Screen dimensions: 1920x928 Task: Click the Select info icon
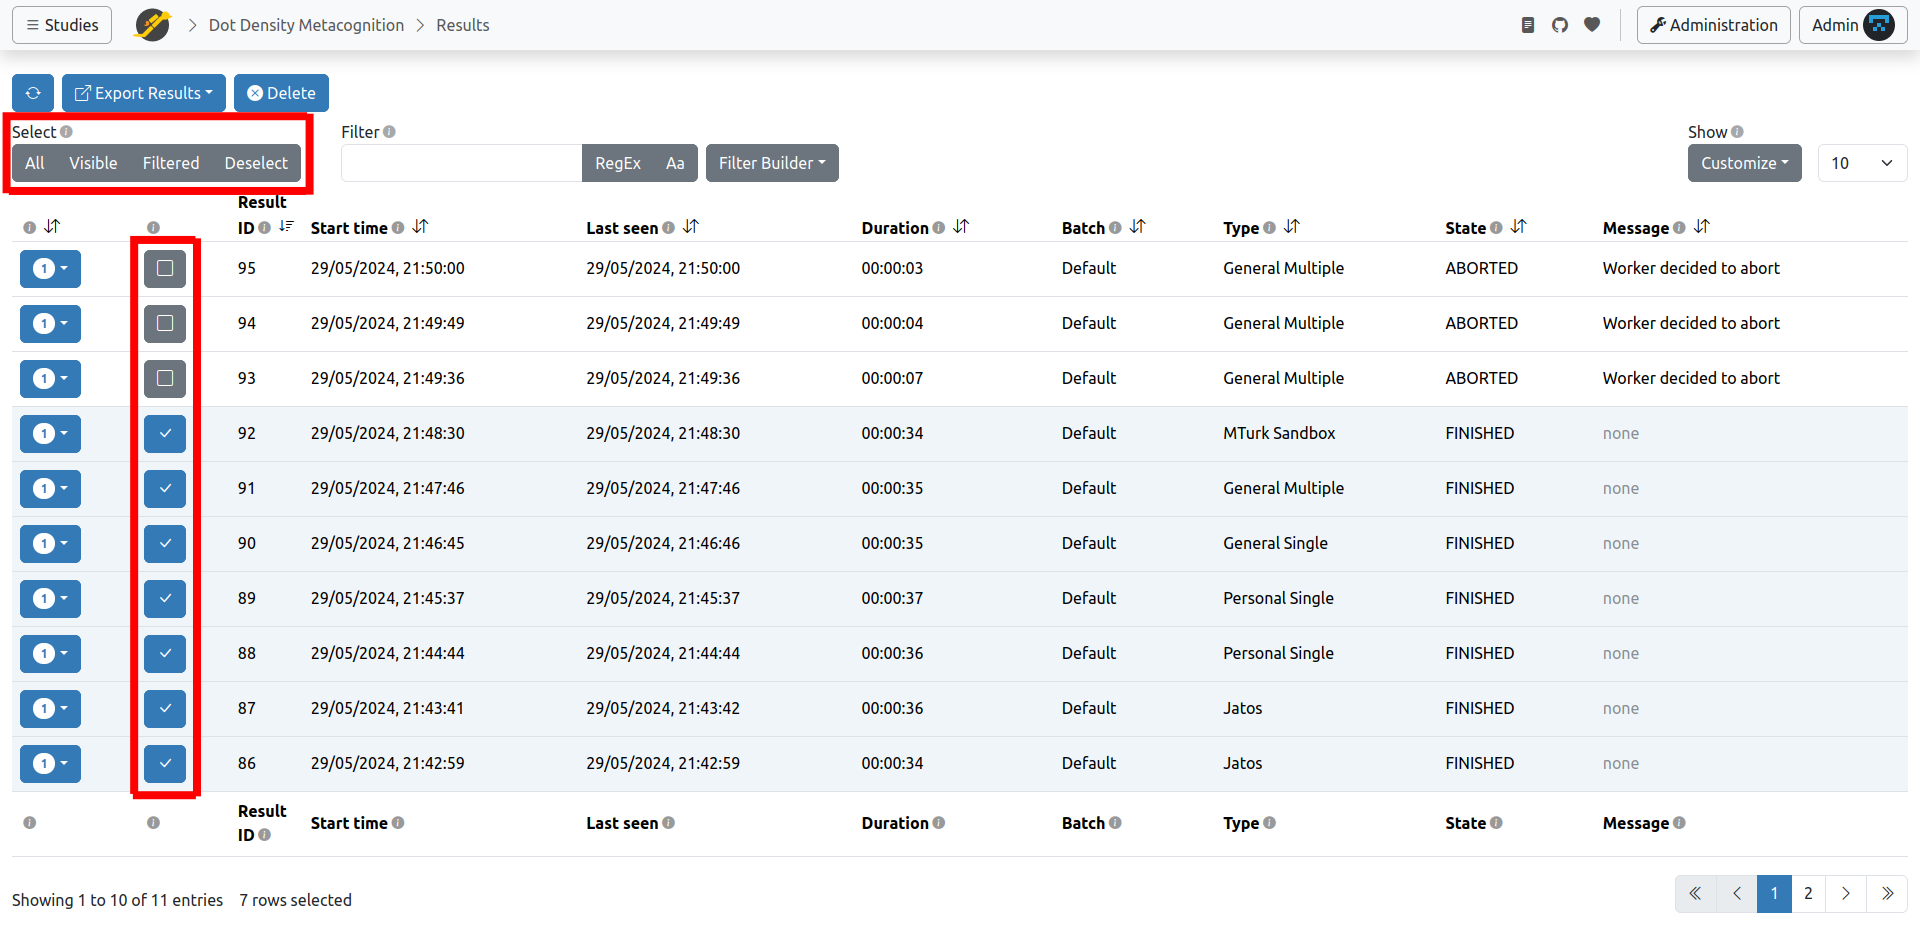pos(66,132)
